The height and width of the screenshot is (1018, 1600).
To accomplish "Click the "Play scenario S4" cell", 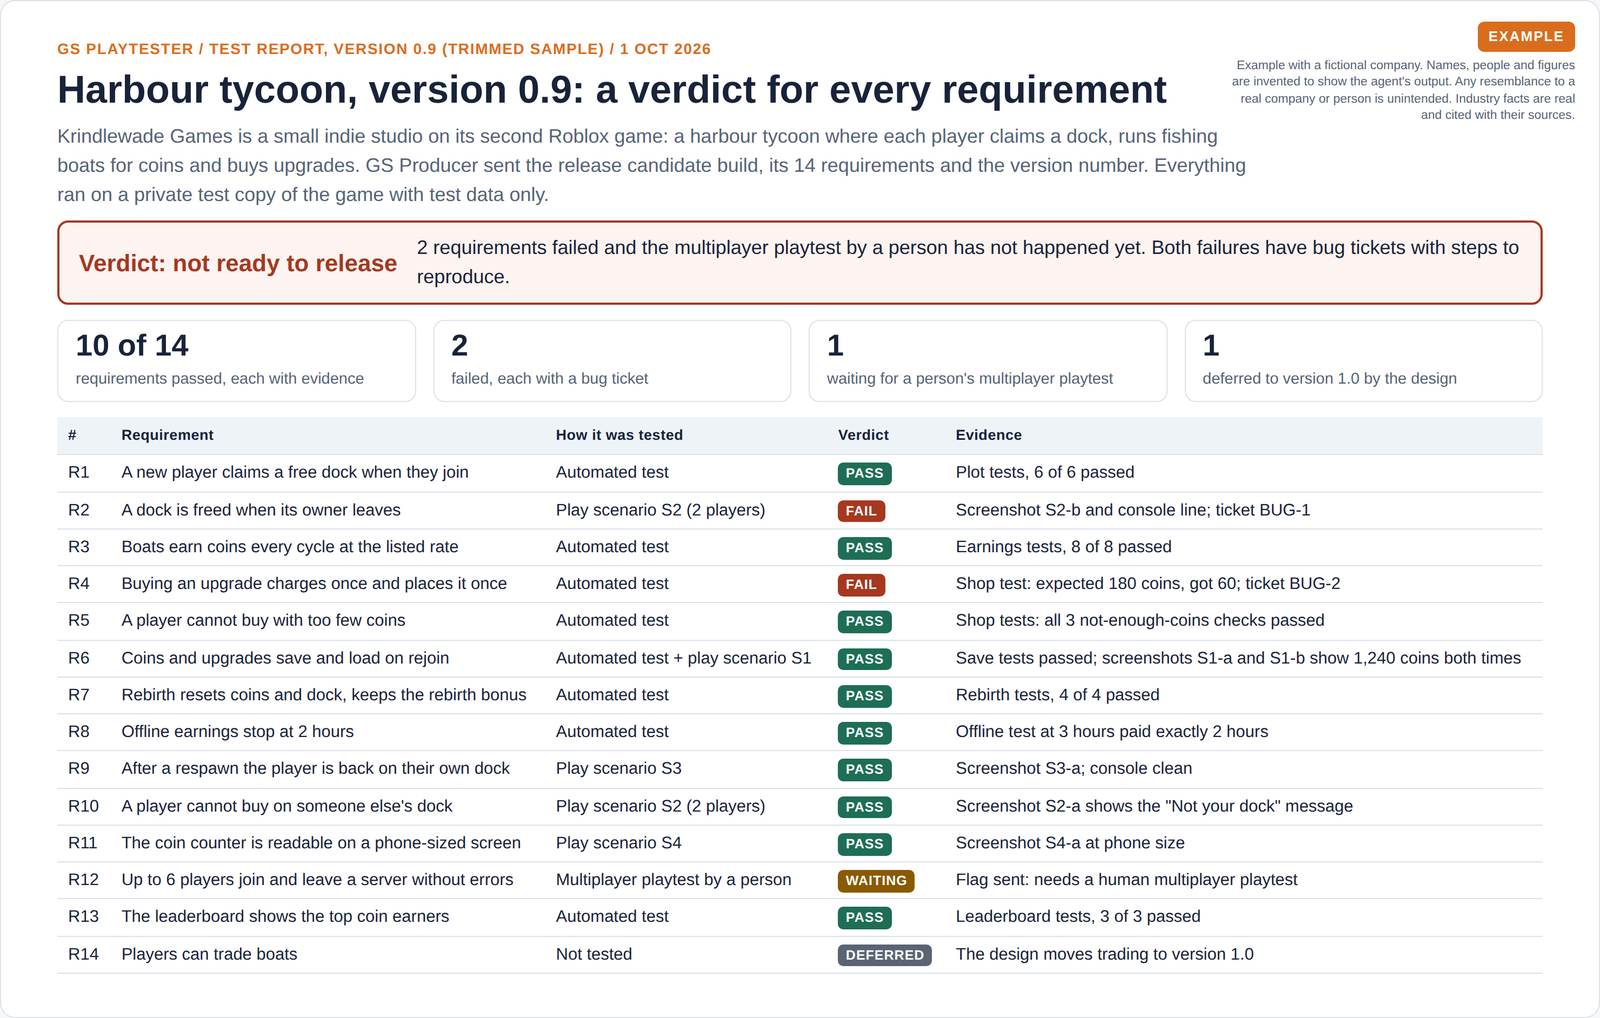I will [618, 843].
